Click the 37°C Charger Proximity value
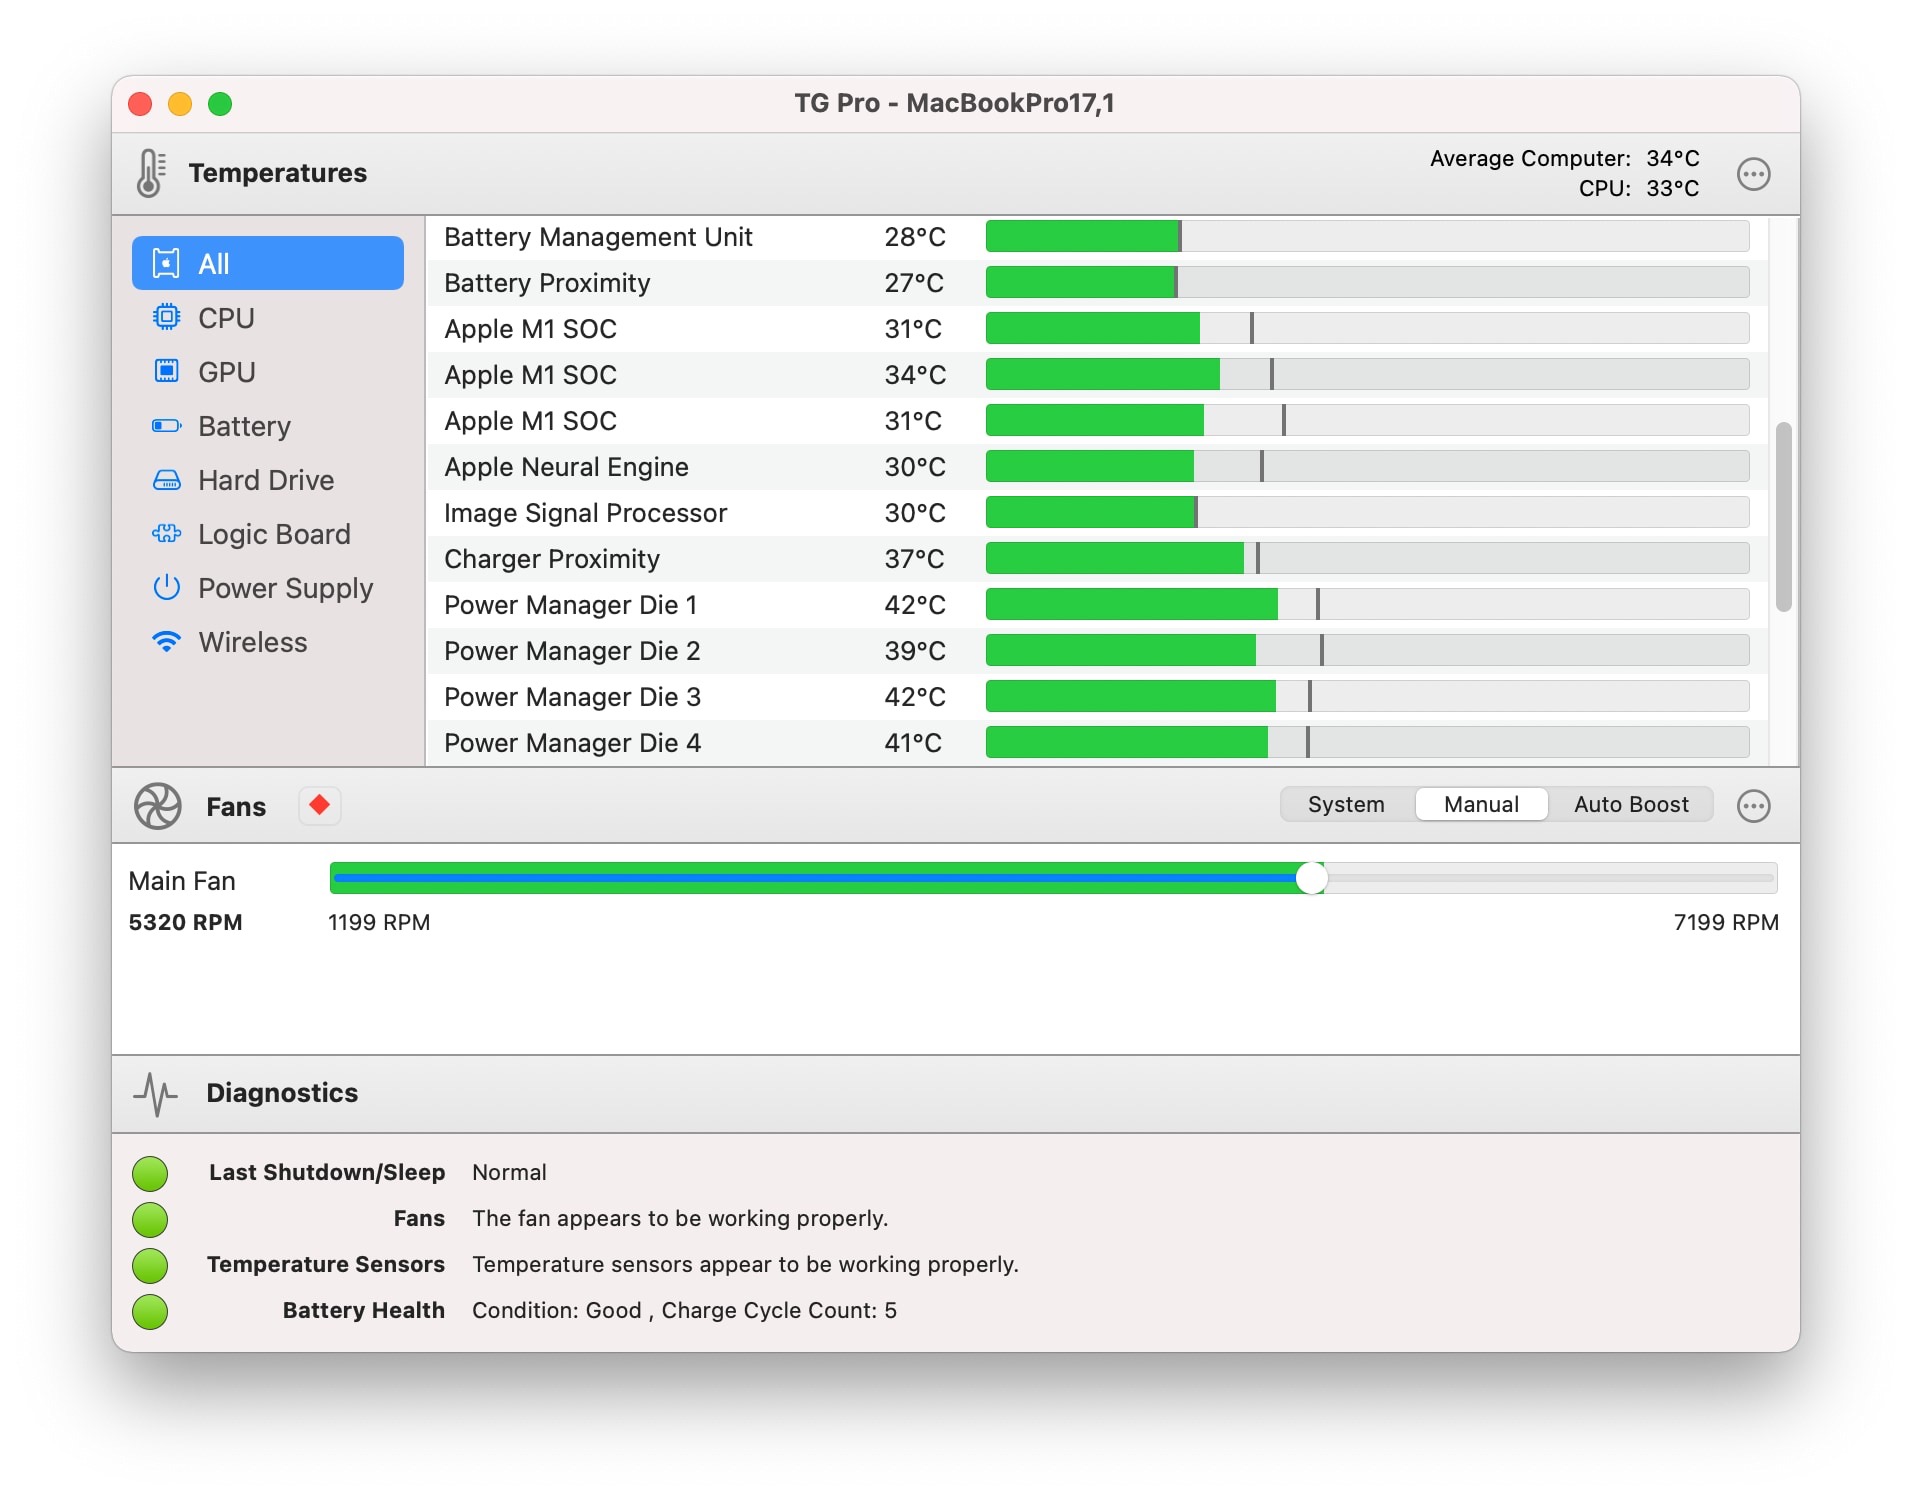The width and height of the screenshot is (1912, 1500). [x=914, y=559]
